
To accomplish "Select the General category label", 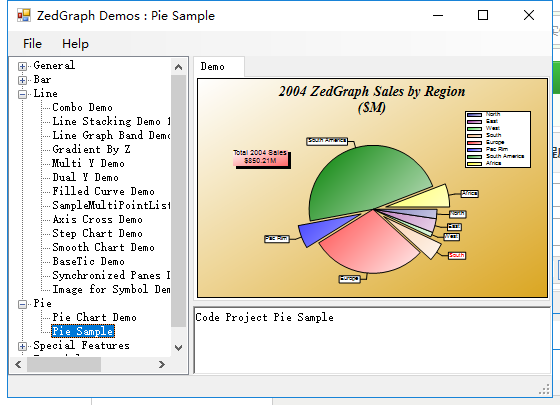I will click(x=54, y=65).
